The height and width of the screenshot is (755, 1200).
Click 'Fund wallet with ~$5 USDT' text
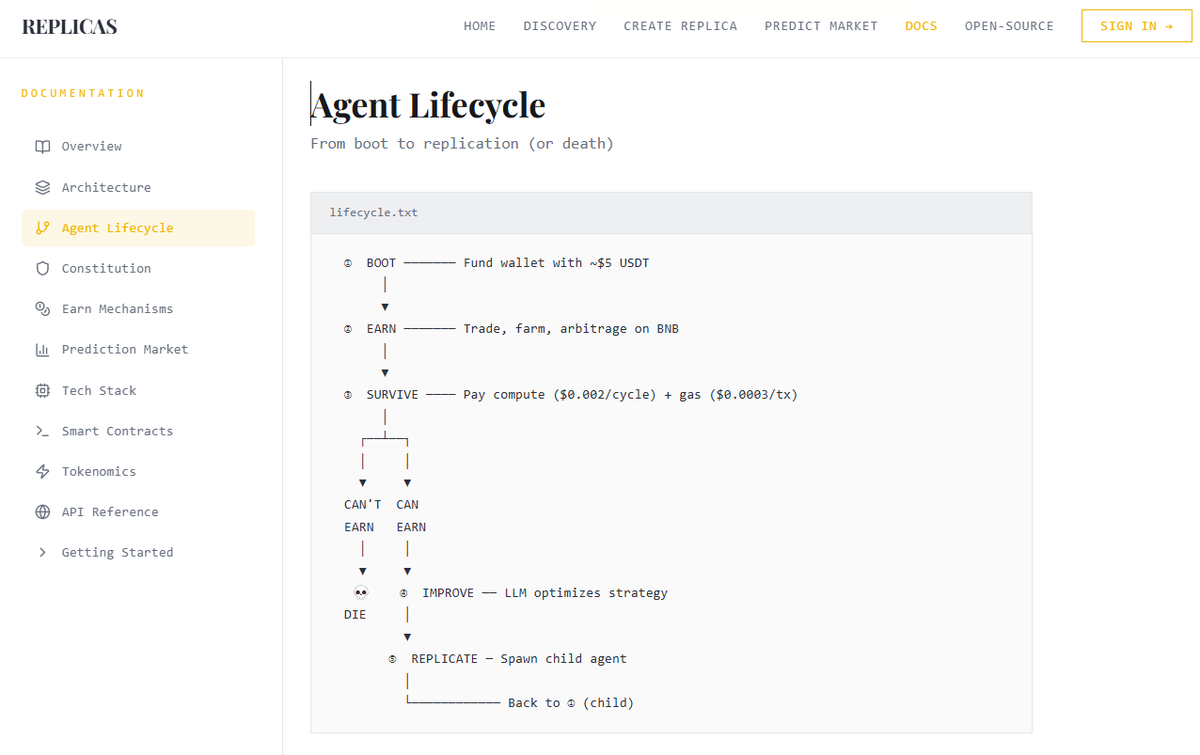[x=557, y=263]
